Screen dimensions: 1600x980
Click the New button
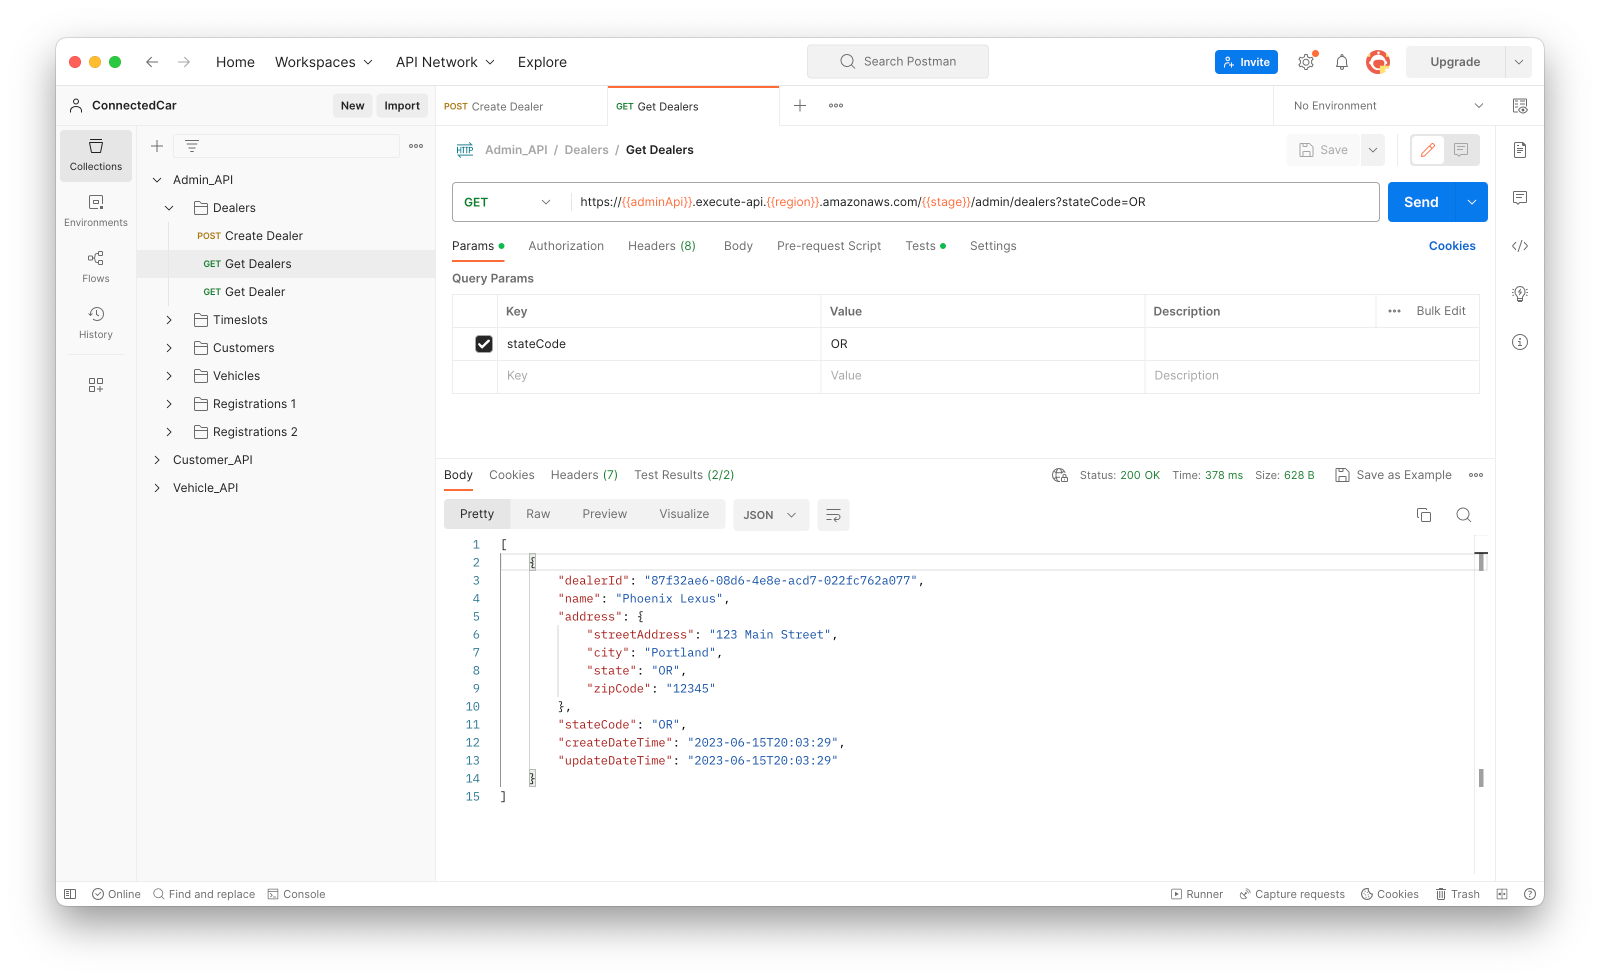pos(352,106)
